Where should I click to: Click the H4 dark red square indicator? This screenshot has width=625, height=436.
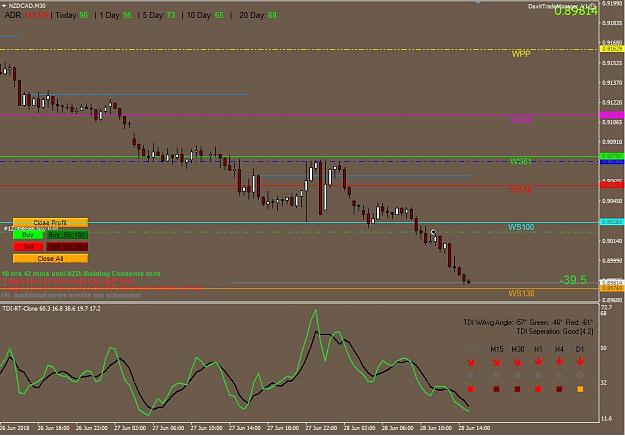pyautogui.click(x=559, y=389)
